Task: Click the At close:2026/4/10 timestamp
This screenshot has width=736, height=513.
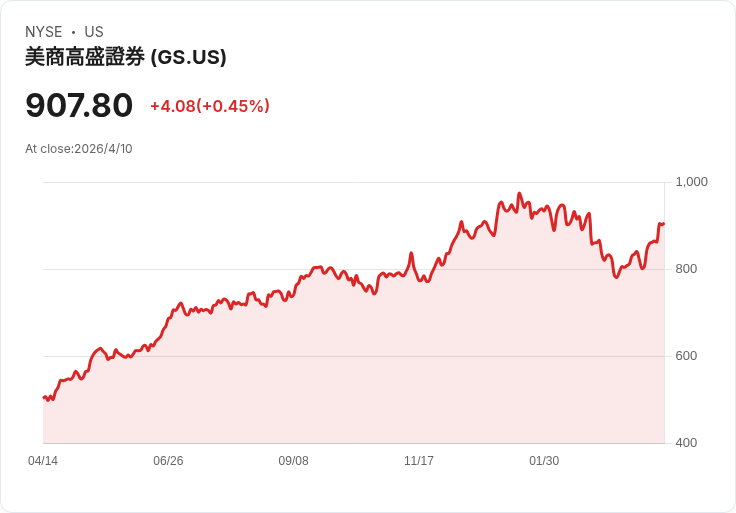Action: [79, 149]
